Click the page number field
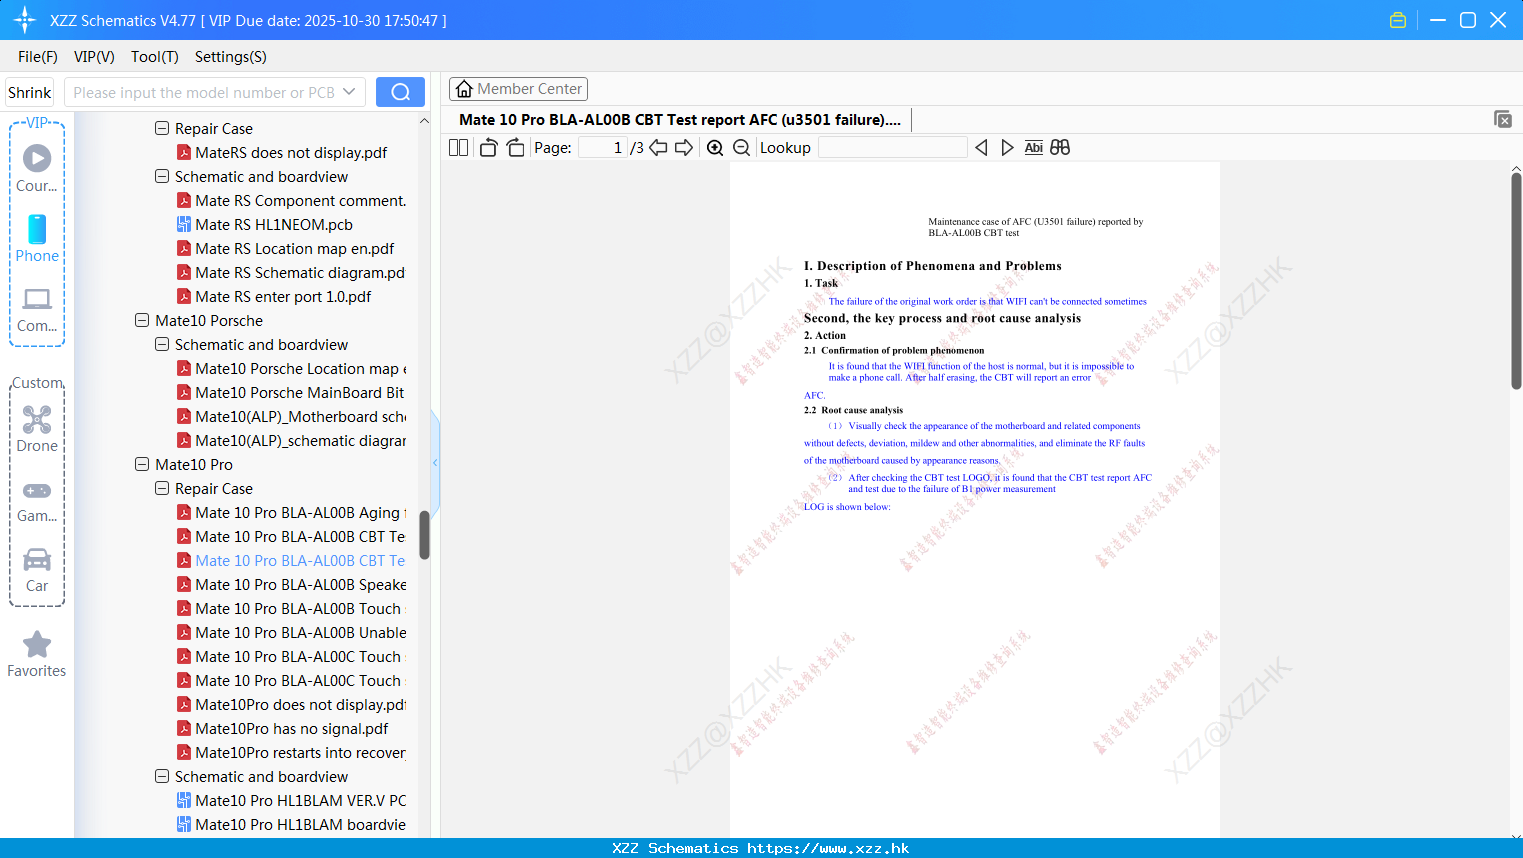Viewport: 1523px width, 858px height. pyautogui.click(x=603, y=148)
